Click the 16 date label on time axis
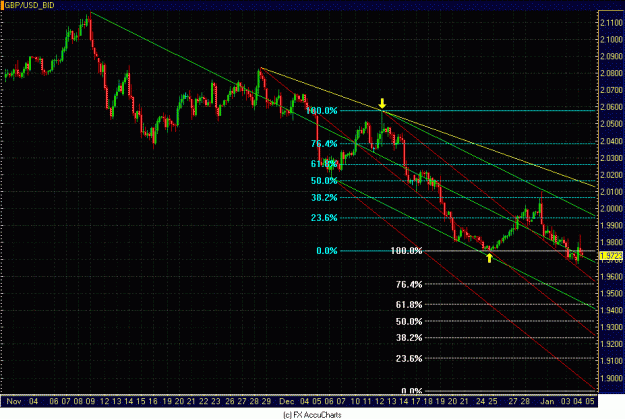 [153, 401]
